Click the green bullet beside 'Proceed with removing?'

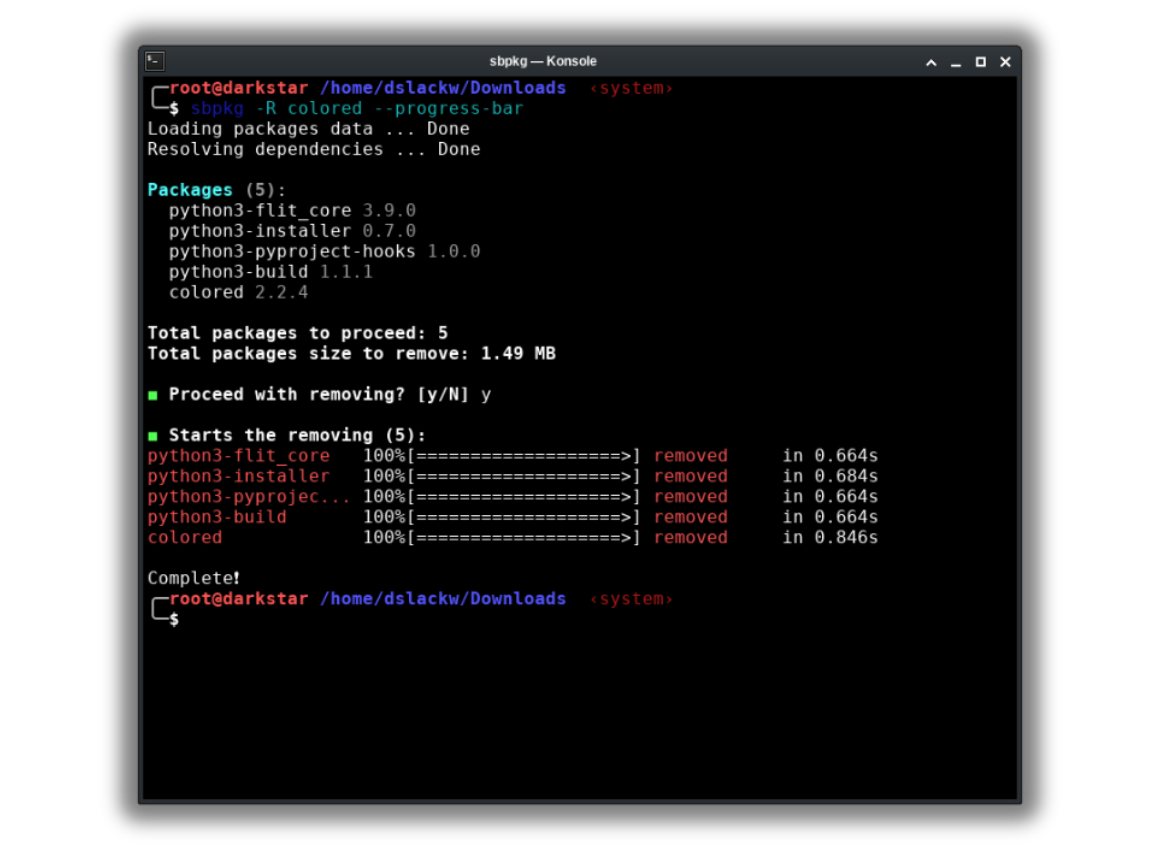(152, 394)
